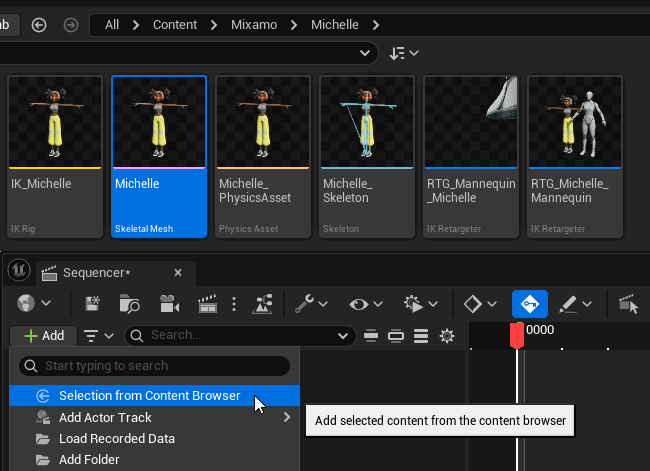Viewport: 650px width, 471px height.
Task: Click Mixamo in the breadcrumb path
Action: click(x=254, y=24)
